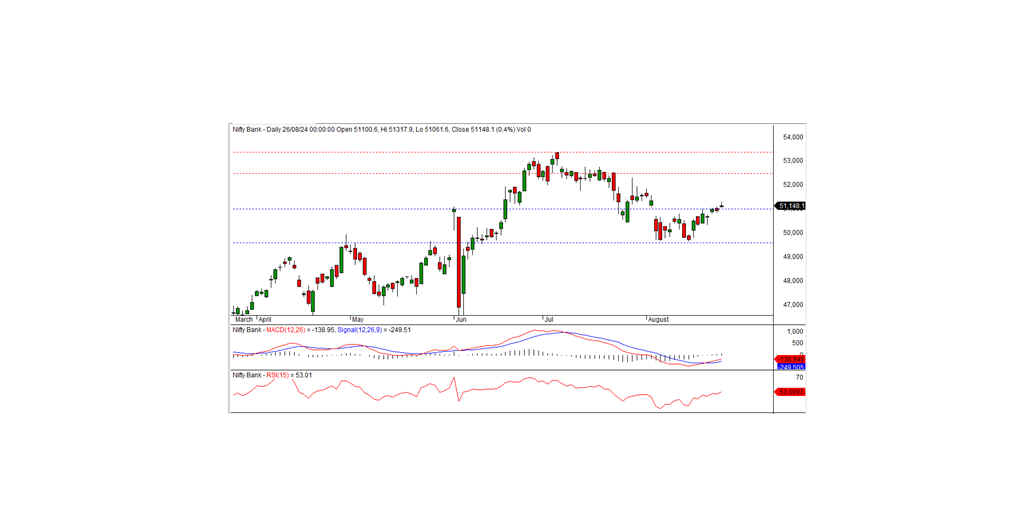The image size is (1020, 521).
Task: Select the black 51,148.1 current price tag
Action: (x=790, y=206)
